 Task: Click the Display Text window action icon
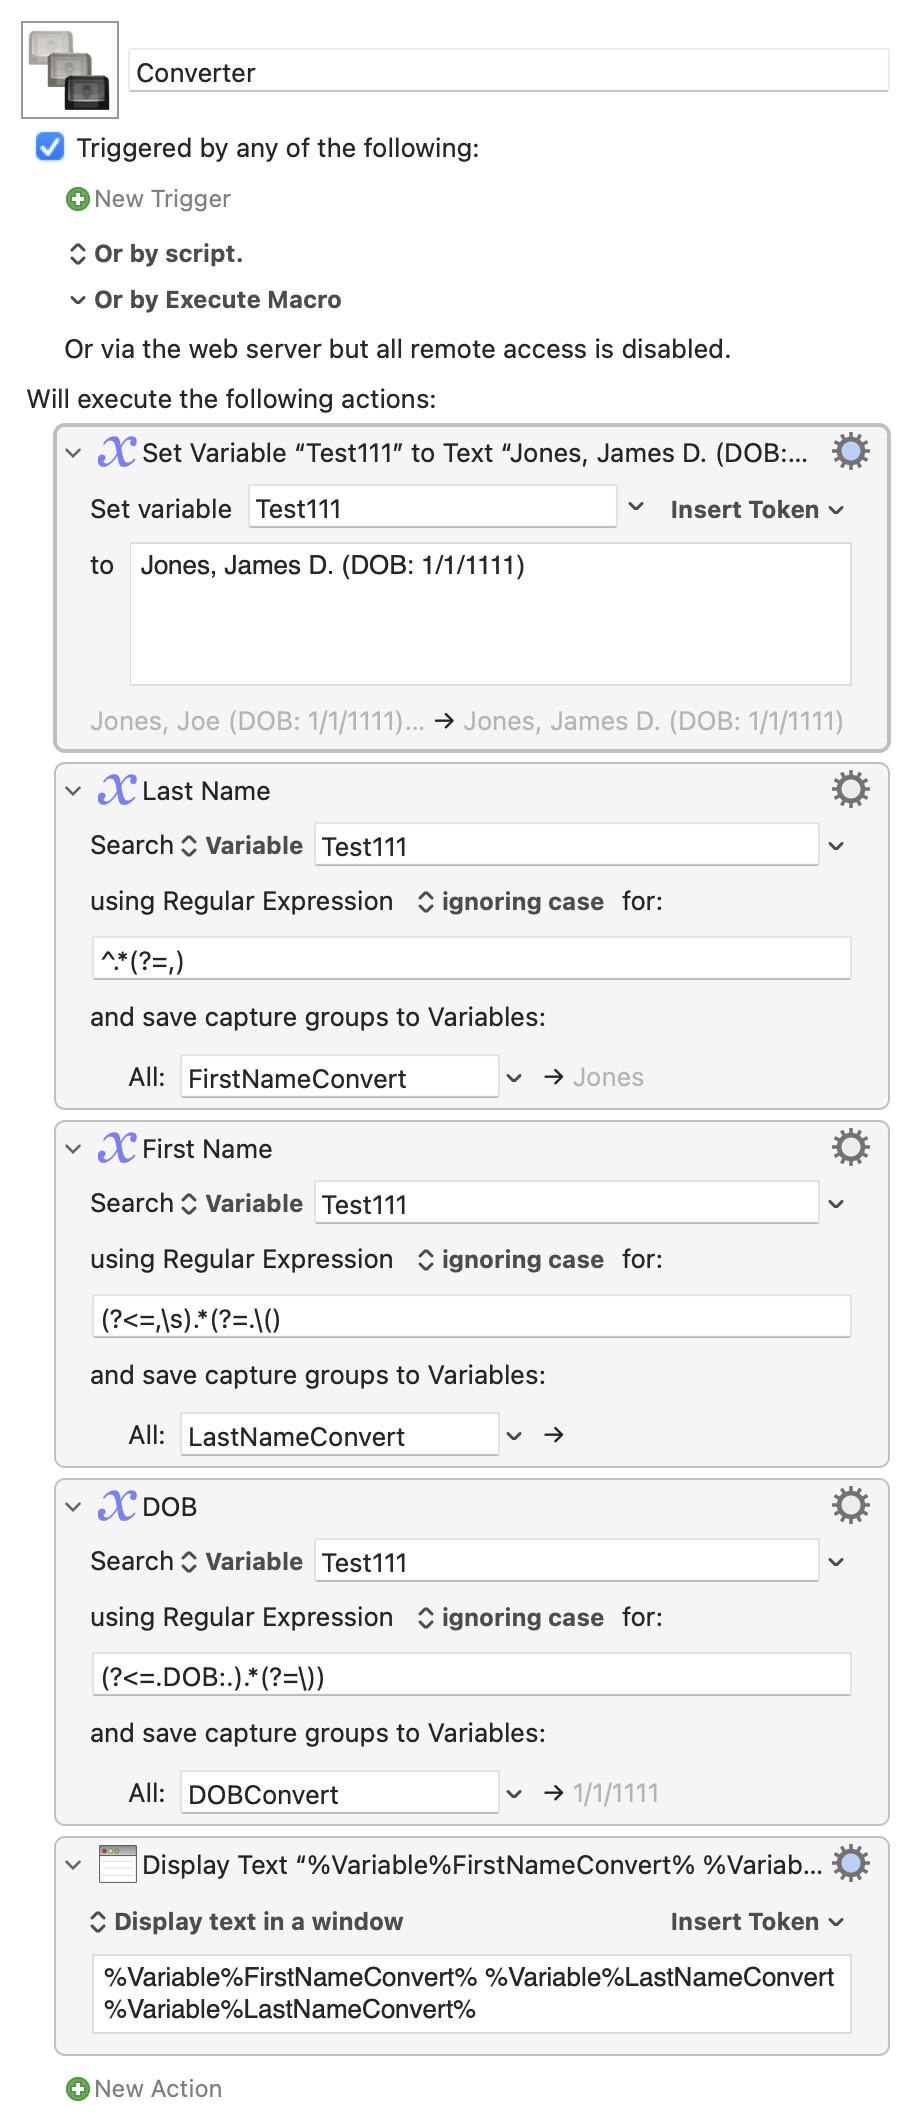point(117,1864)
